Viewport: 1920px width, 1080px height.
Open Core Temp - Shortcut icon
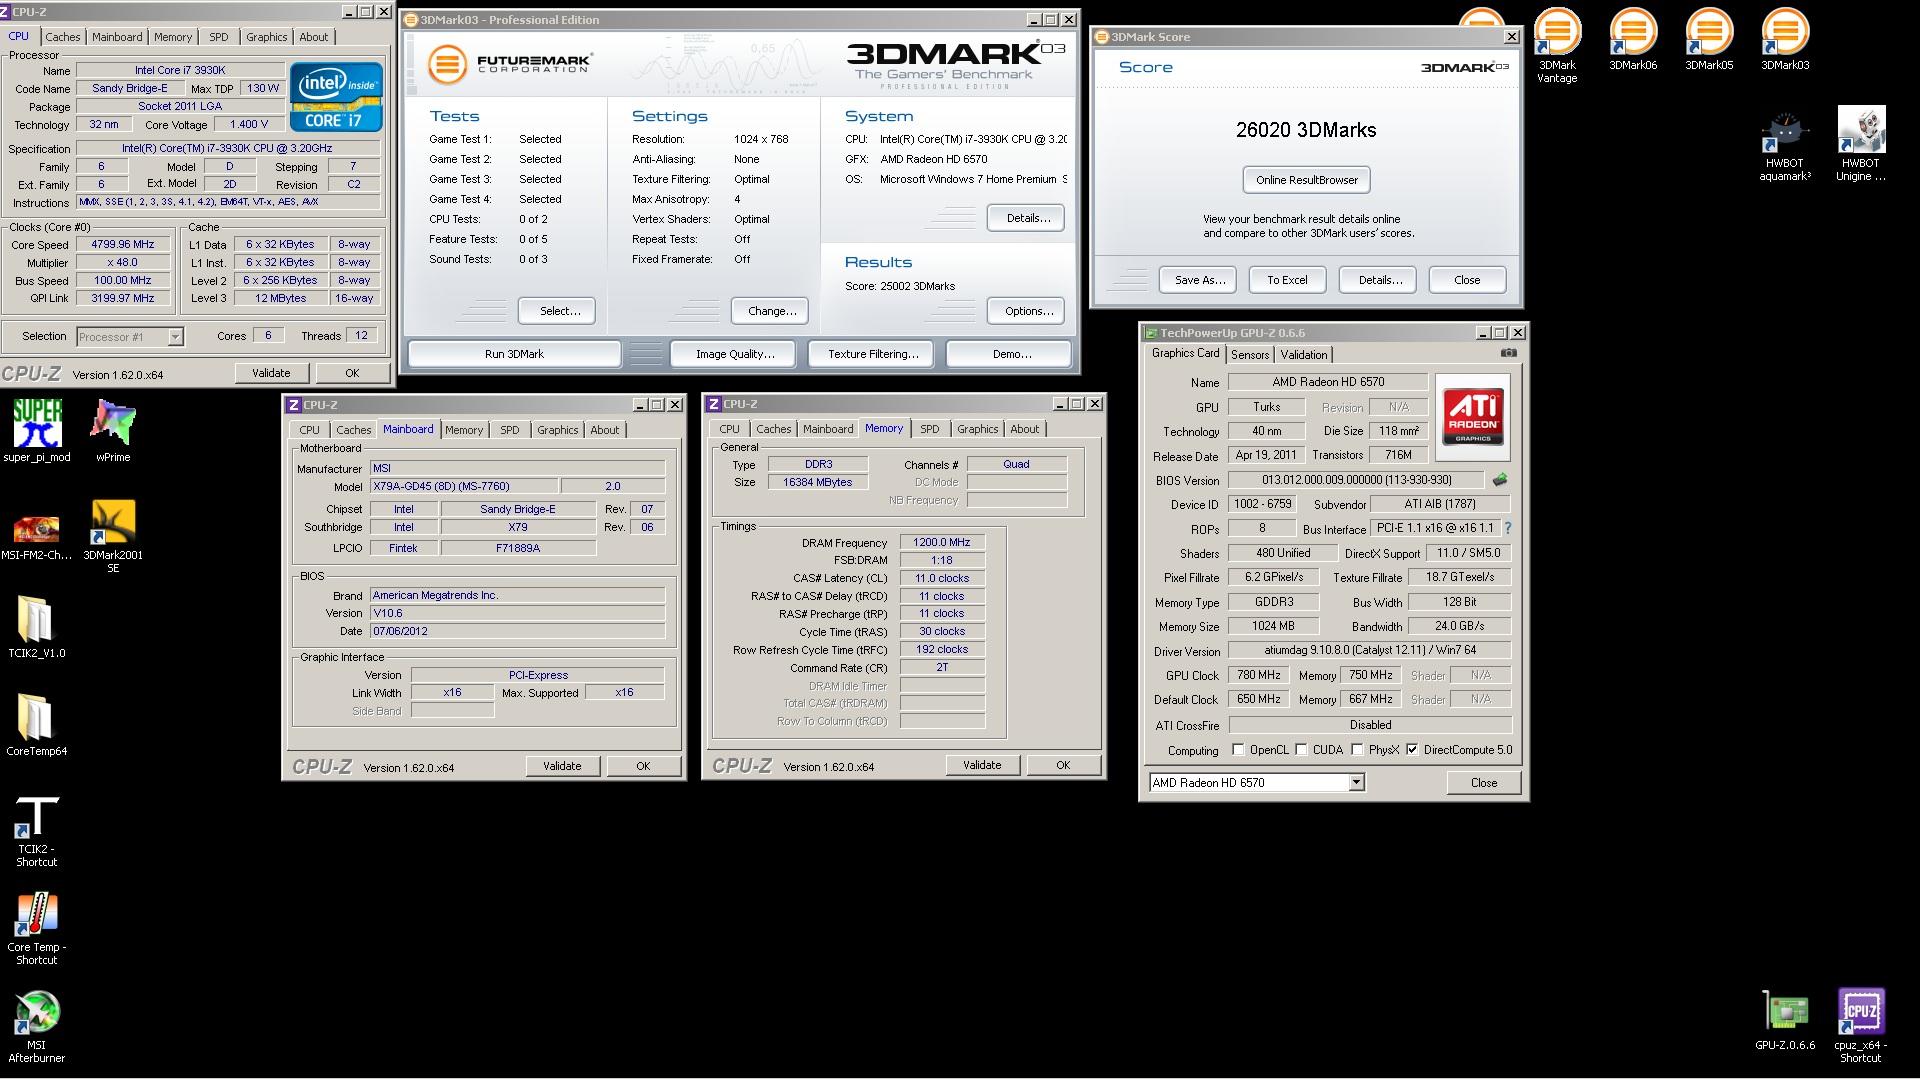click(37, 929)
